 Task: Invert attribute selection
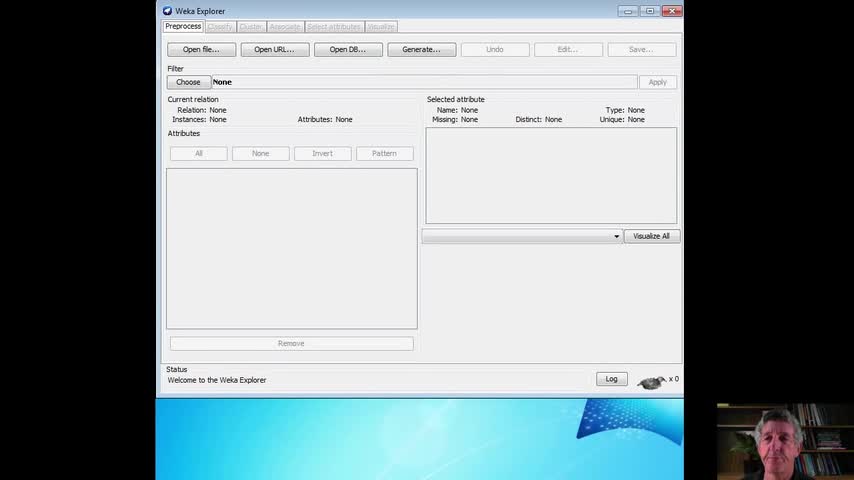322,154
